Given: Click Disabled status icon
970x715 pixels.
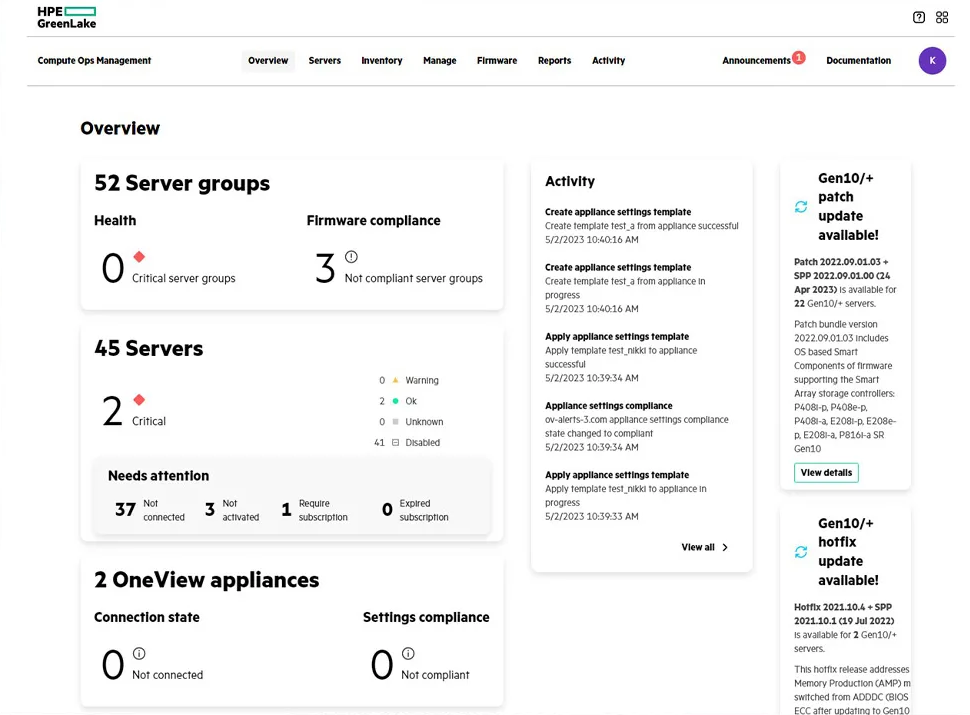Looking at the screenshot, I should [395, 442].
